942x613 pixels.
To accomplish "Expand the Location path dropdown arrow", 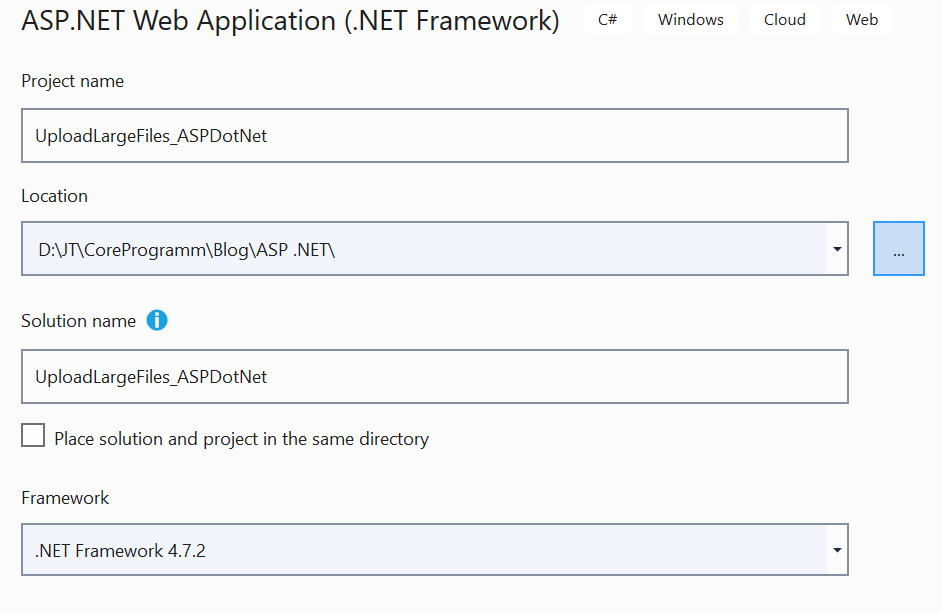I will [836, 249].
